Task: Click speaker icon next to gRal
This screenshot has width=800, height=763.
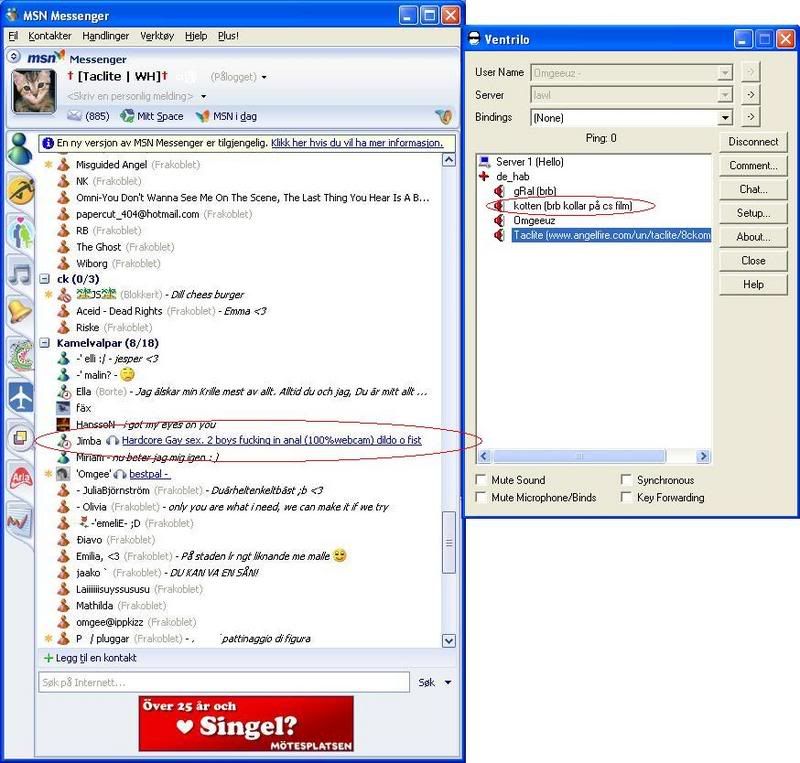Action: [x=499, y=191]
